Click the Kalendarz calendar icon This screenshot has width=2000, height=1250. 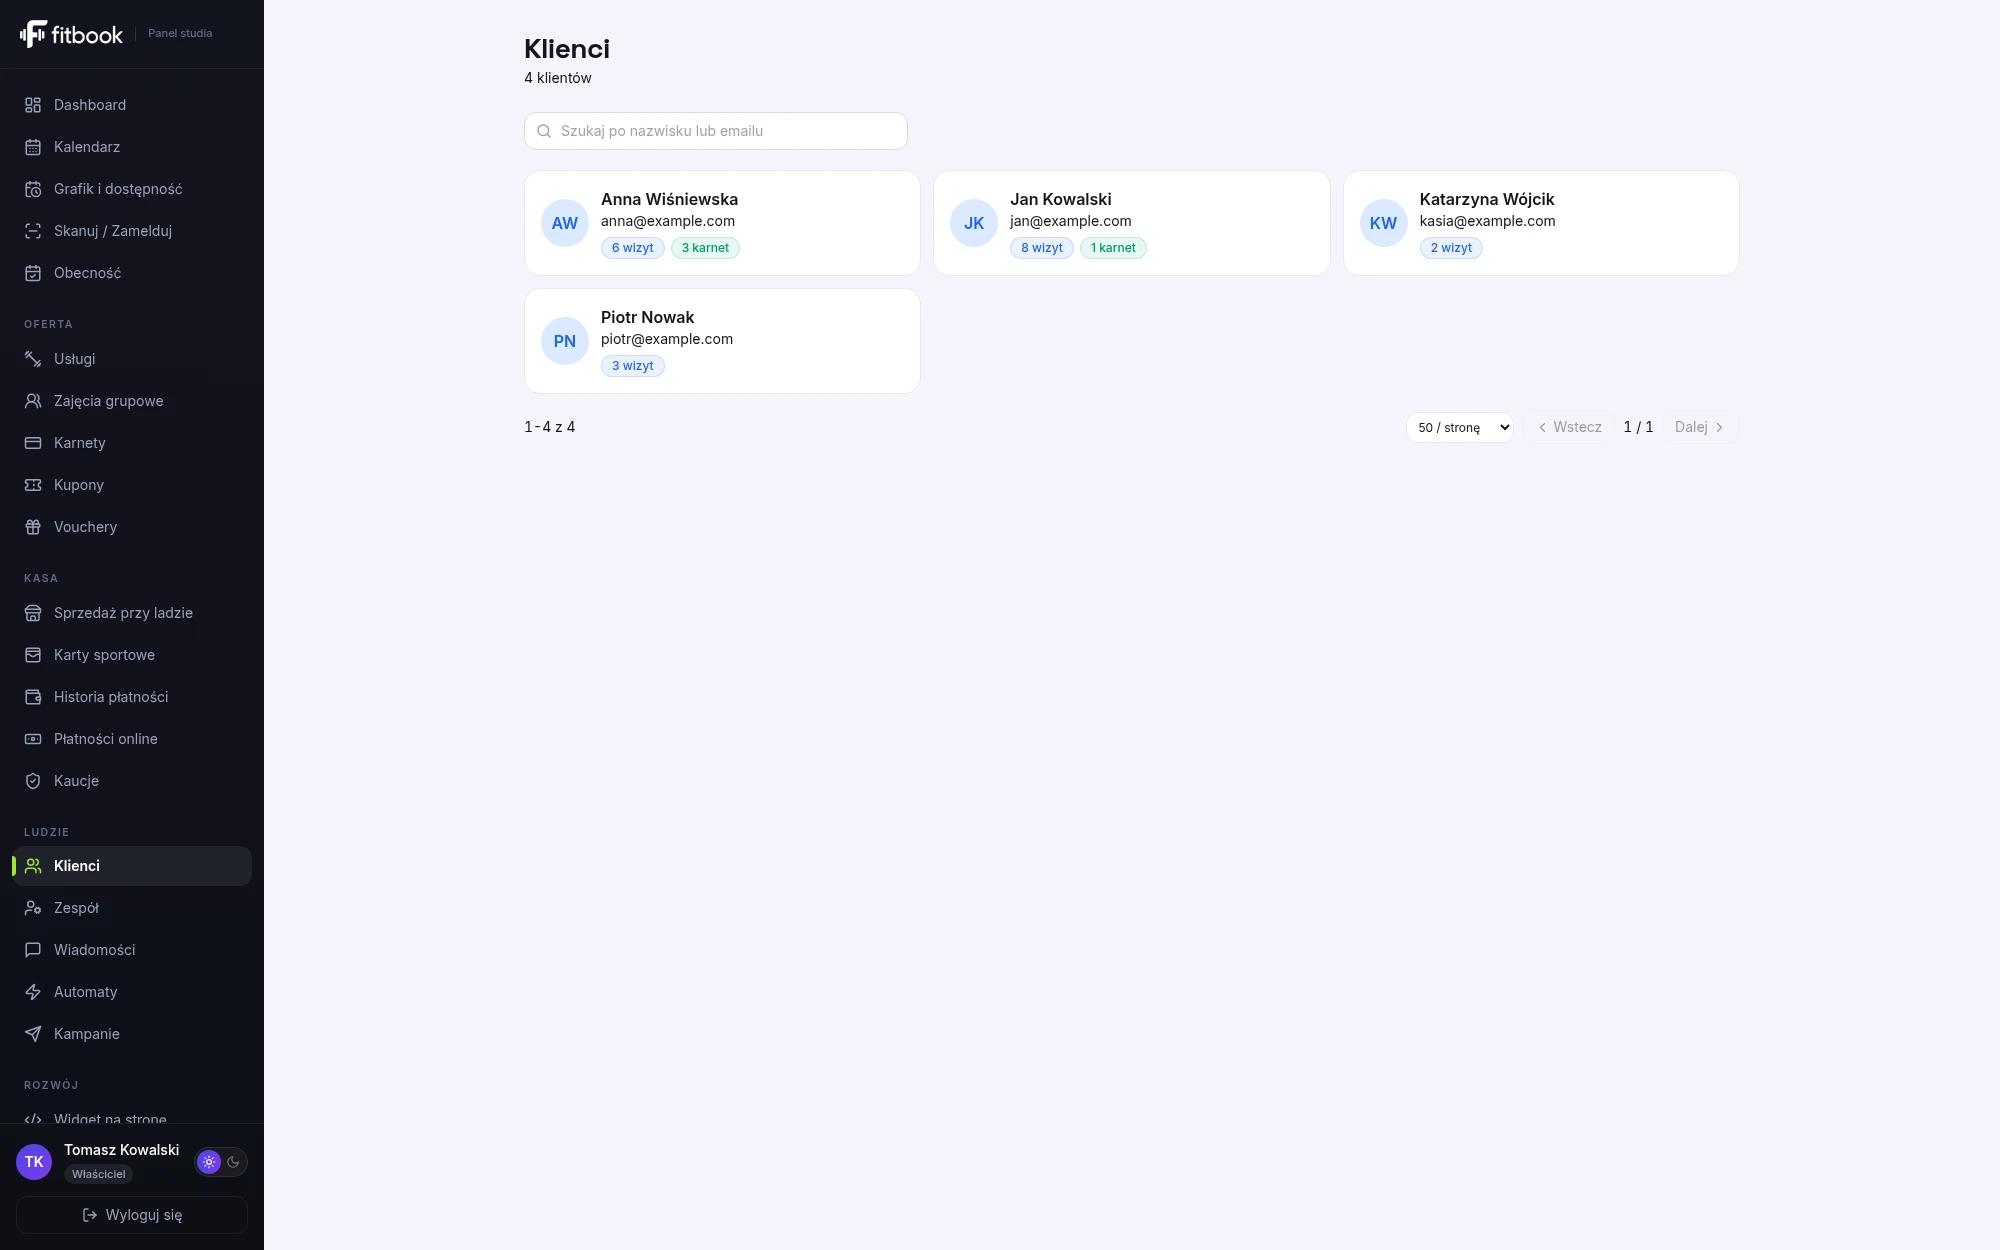33,147
